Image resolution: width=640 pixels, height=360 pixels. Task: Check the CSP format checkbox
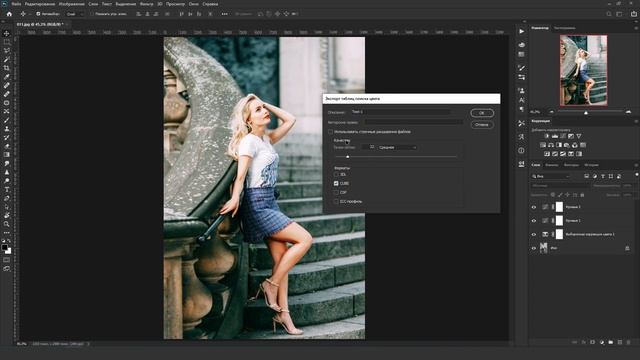point(336,192)
